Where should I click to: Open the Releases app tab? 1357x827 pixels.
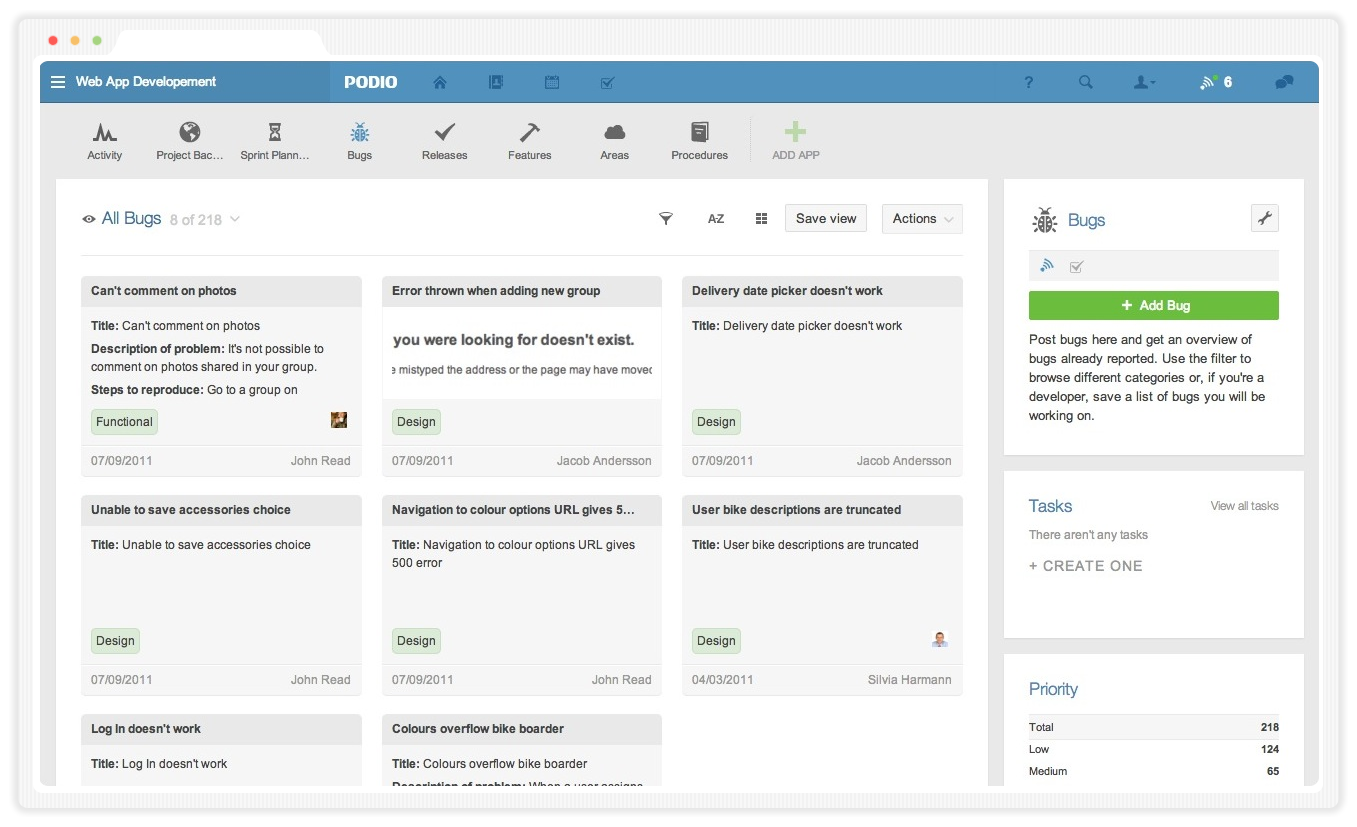pos(444,141)
